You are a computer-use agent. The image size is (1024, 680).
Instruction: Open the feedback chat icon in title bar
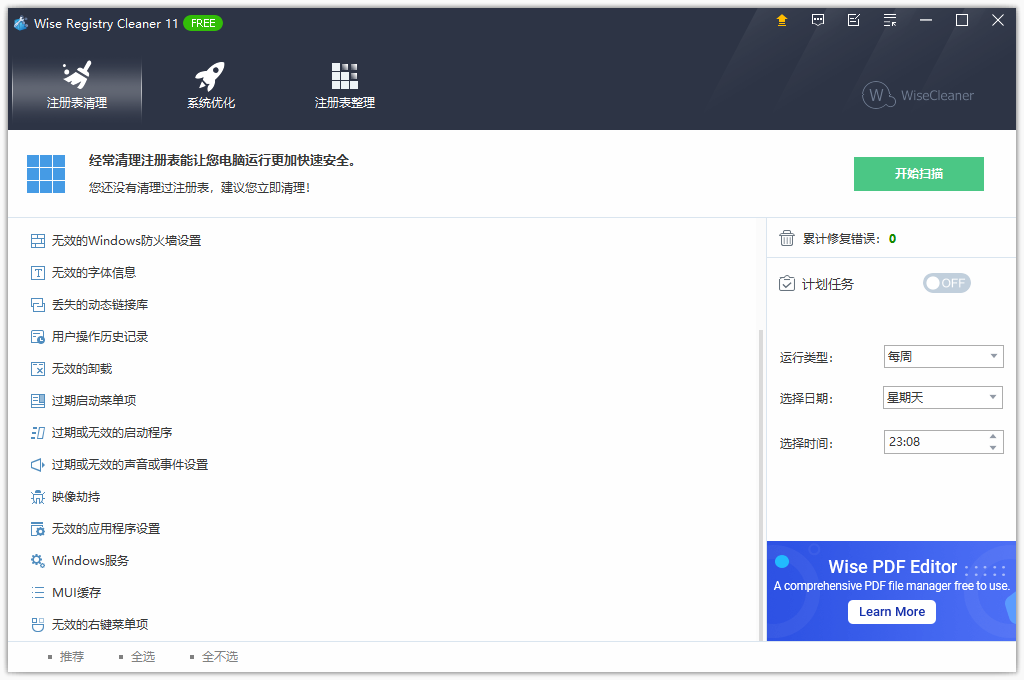[818, 20]
